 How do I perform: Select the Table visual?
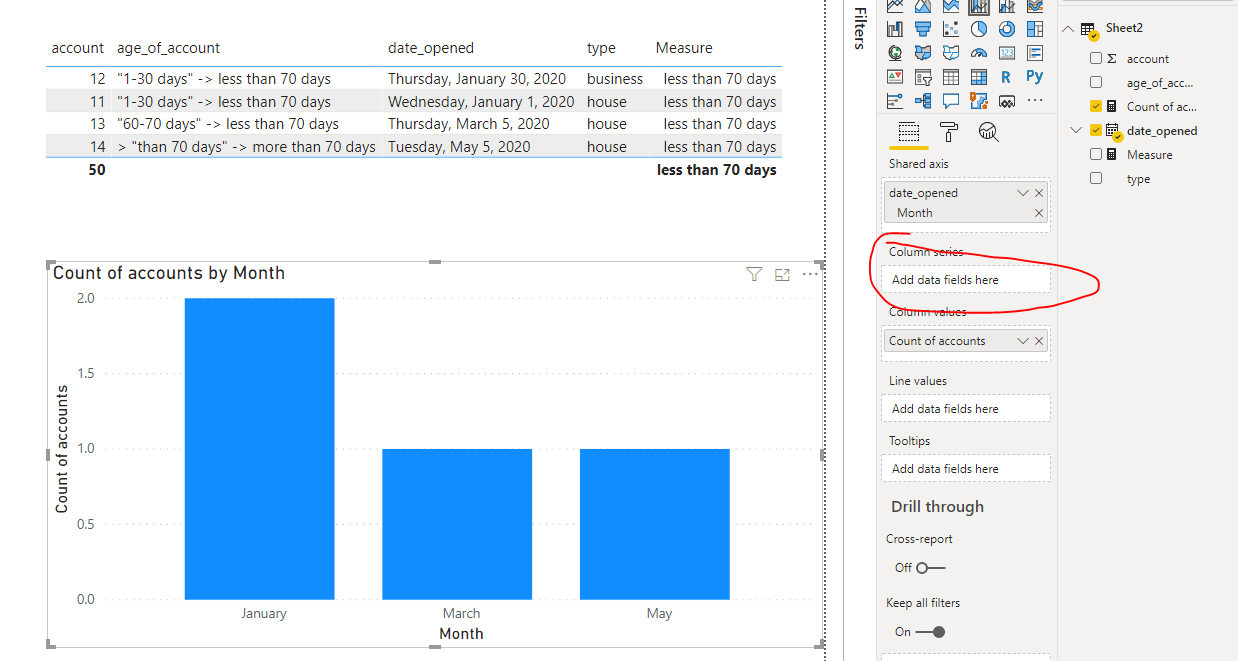[x=951, y=77]
